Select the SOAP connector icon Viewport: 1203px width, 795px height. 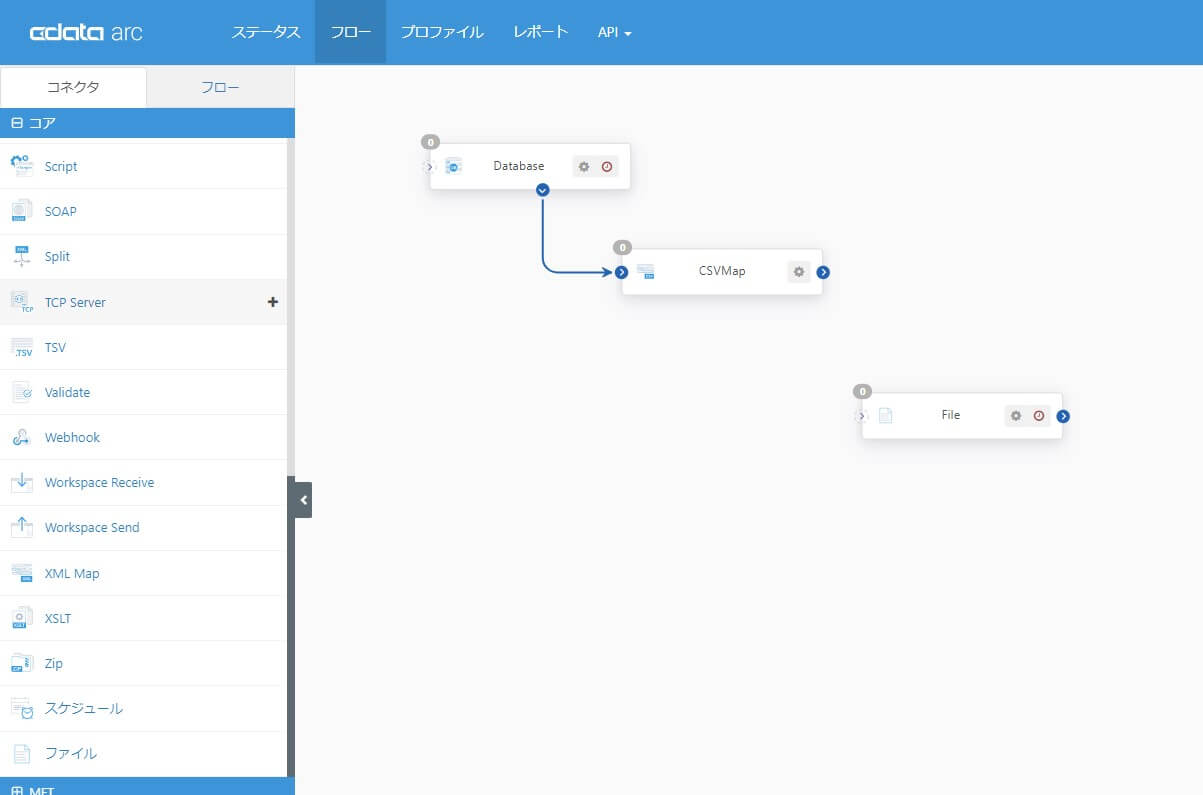click(21, 211)
